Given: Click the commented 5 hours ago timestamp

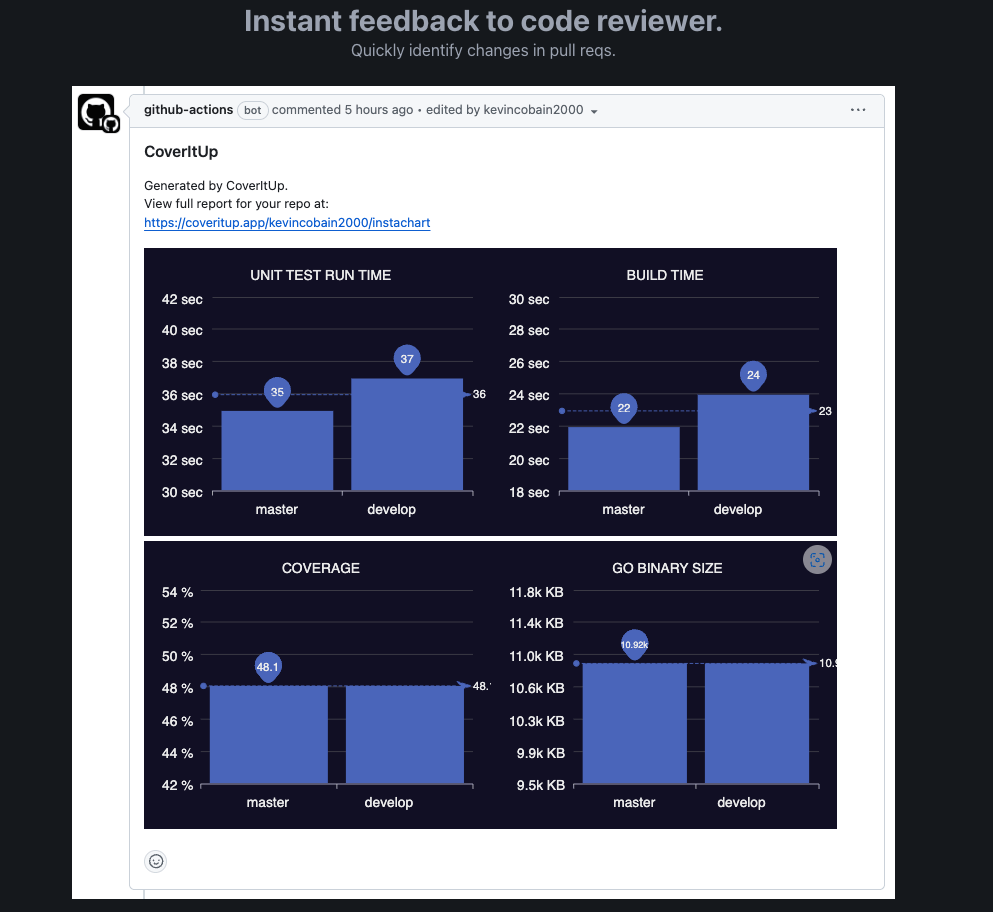Looking at the screenshot, I should pyautogui.click(x=342, y=110).
